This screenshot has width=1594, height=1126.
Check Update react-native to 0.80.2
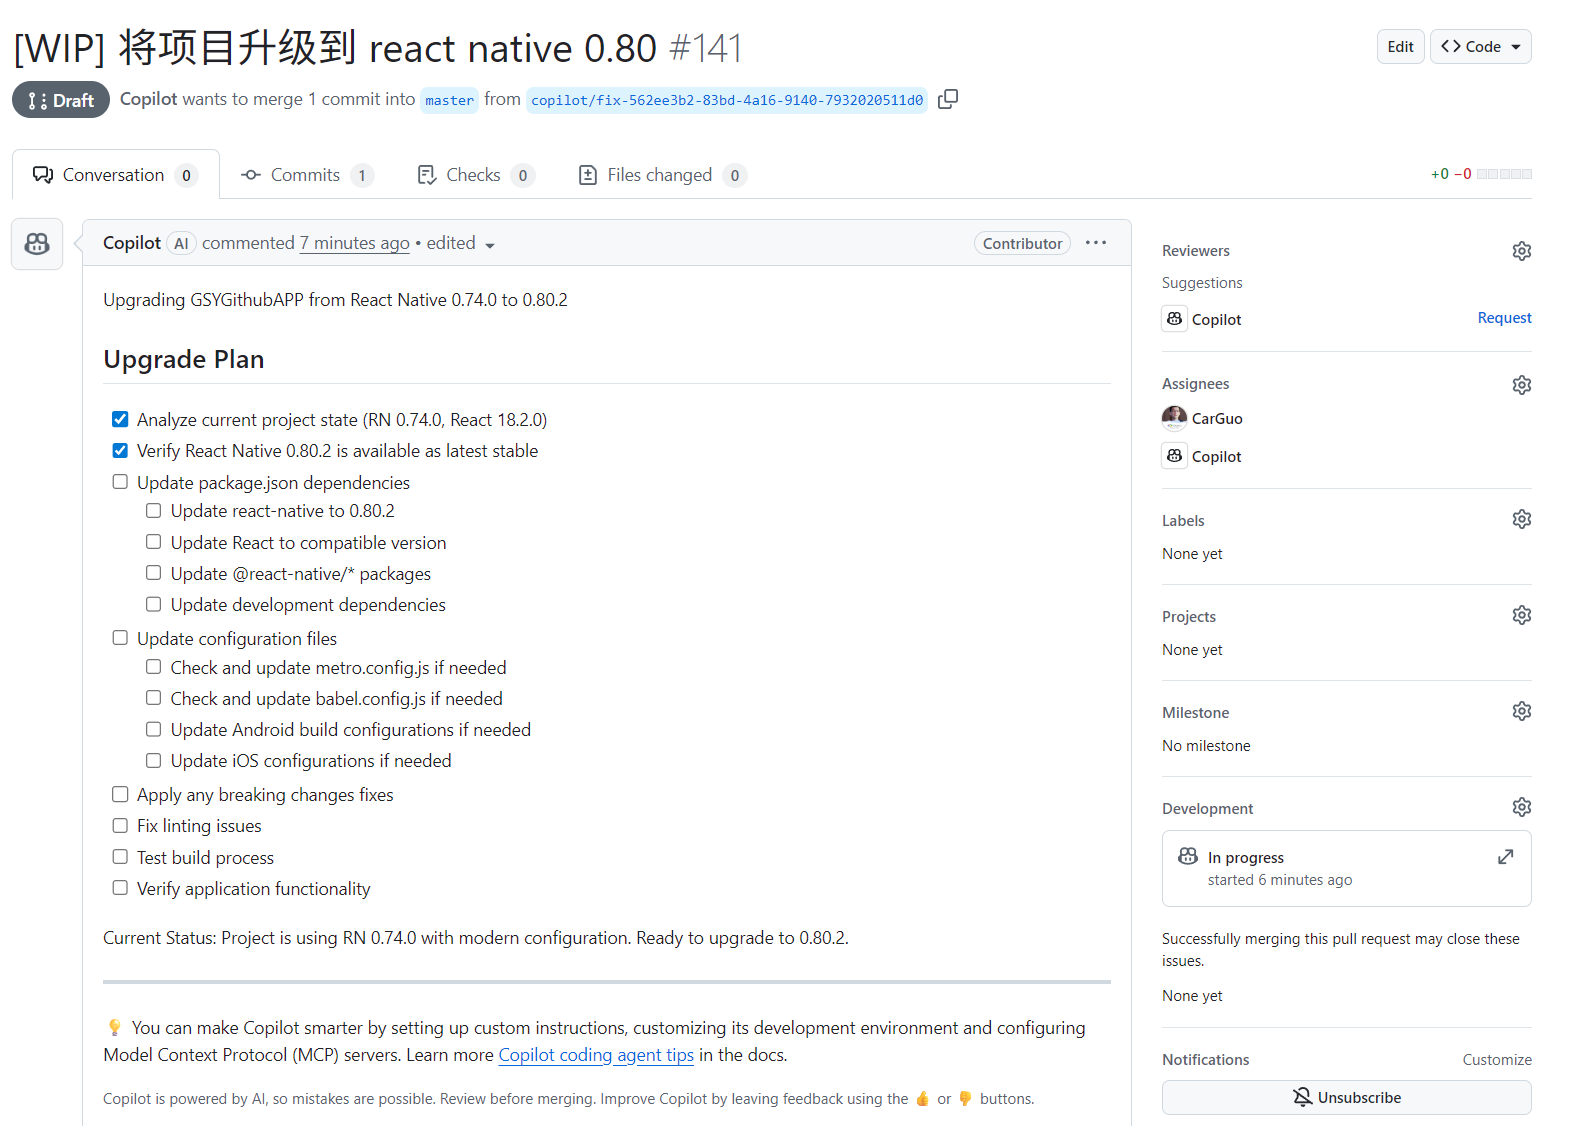click(x=153, y=510)
